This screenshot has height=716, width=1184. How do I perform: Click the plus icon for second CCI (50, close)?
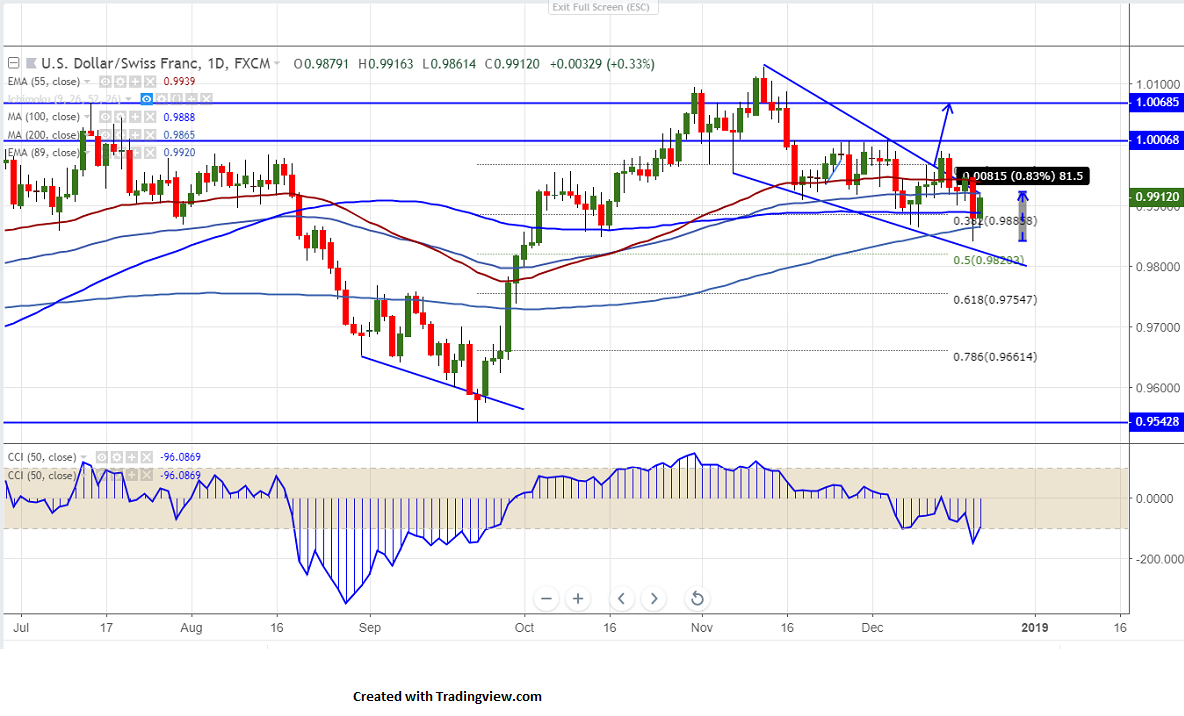pos(131,475)
